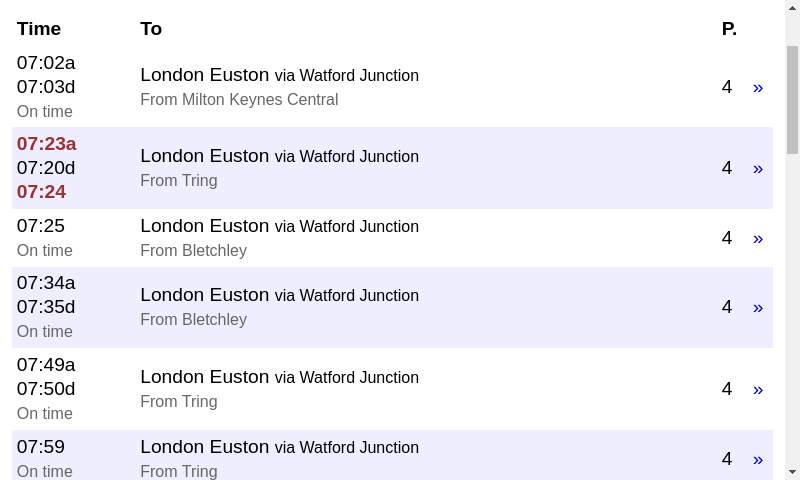800x480 pixels.
Task: Click the scrollbar down arrow
Action: coord(792,472)
